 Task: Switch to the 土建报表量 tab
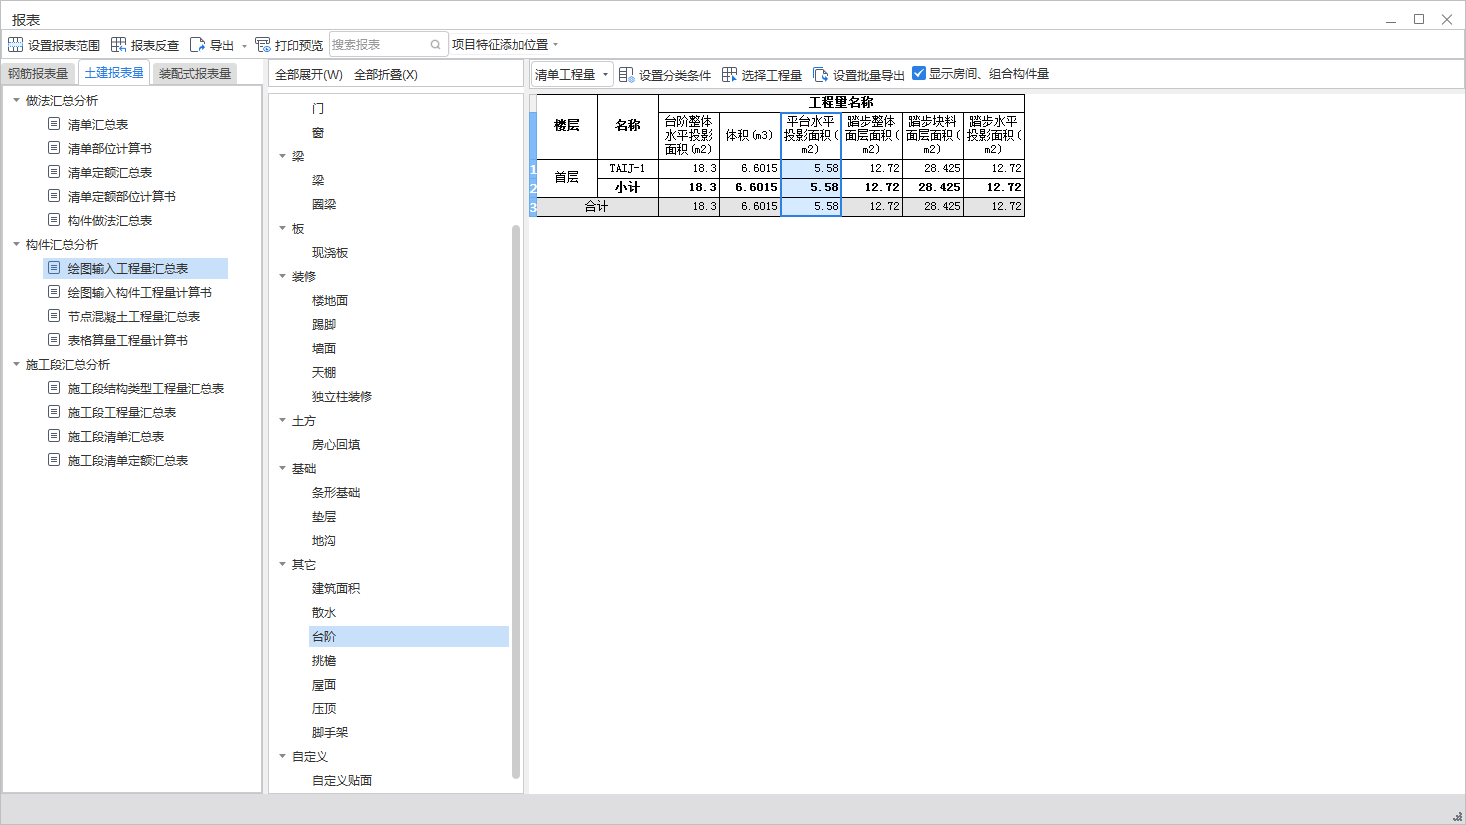pyautogui.click(x=114, y=73)
